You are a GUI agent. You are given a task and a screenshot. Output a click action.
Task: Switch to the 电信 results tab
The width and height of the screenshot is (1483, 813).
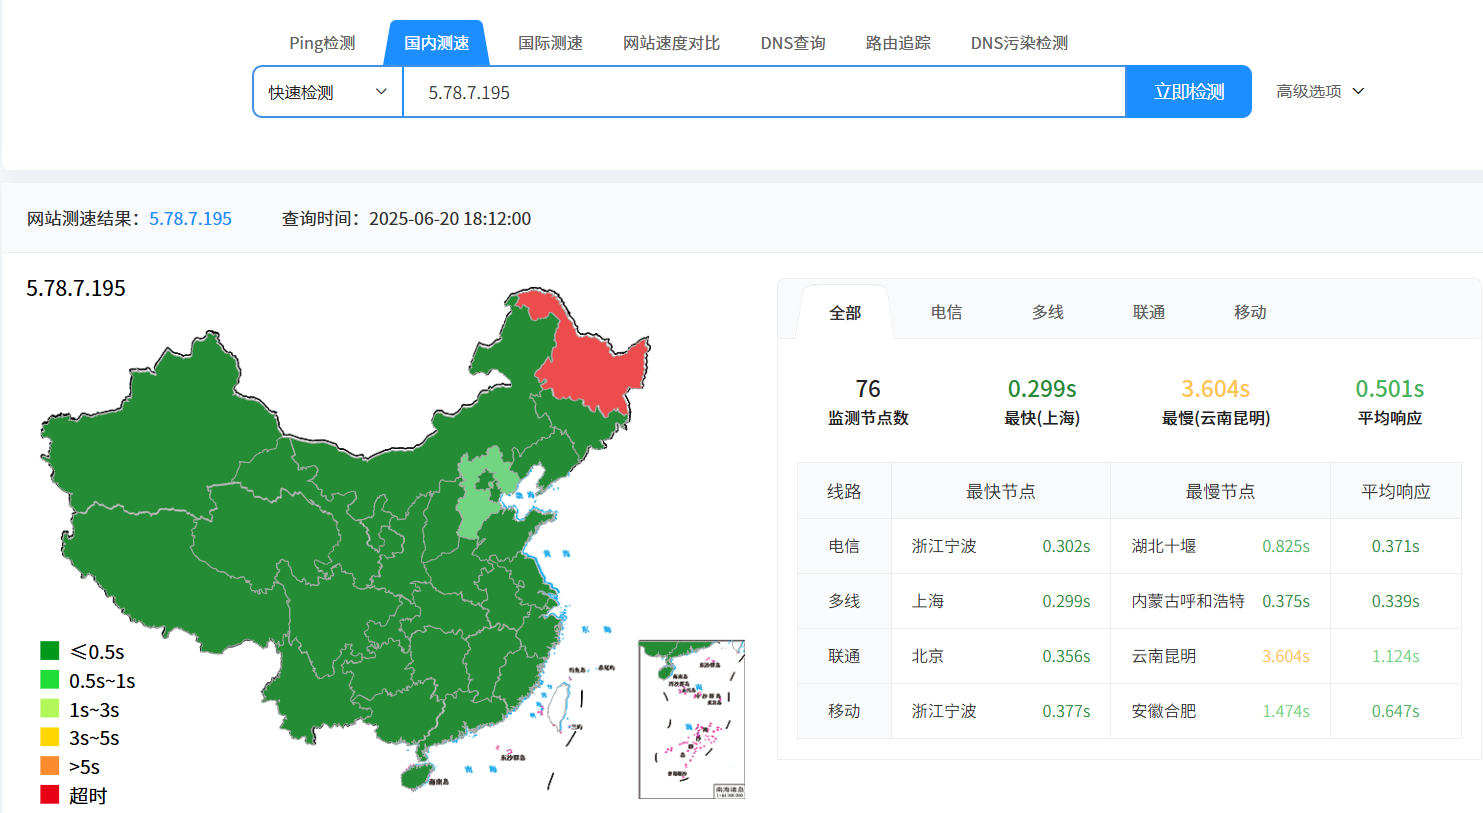[946, 312]
